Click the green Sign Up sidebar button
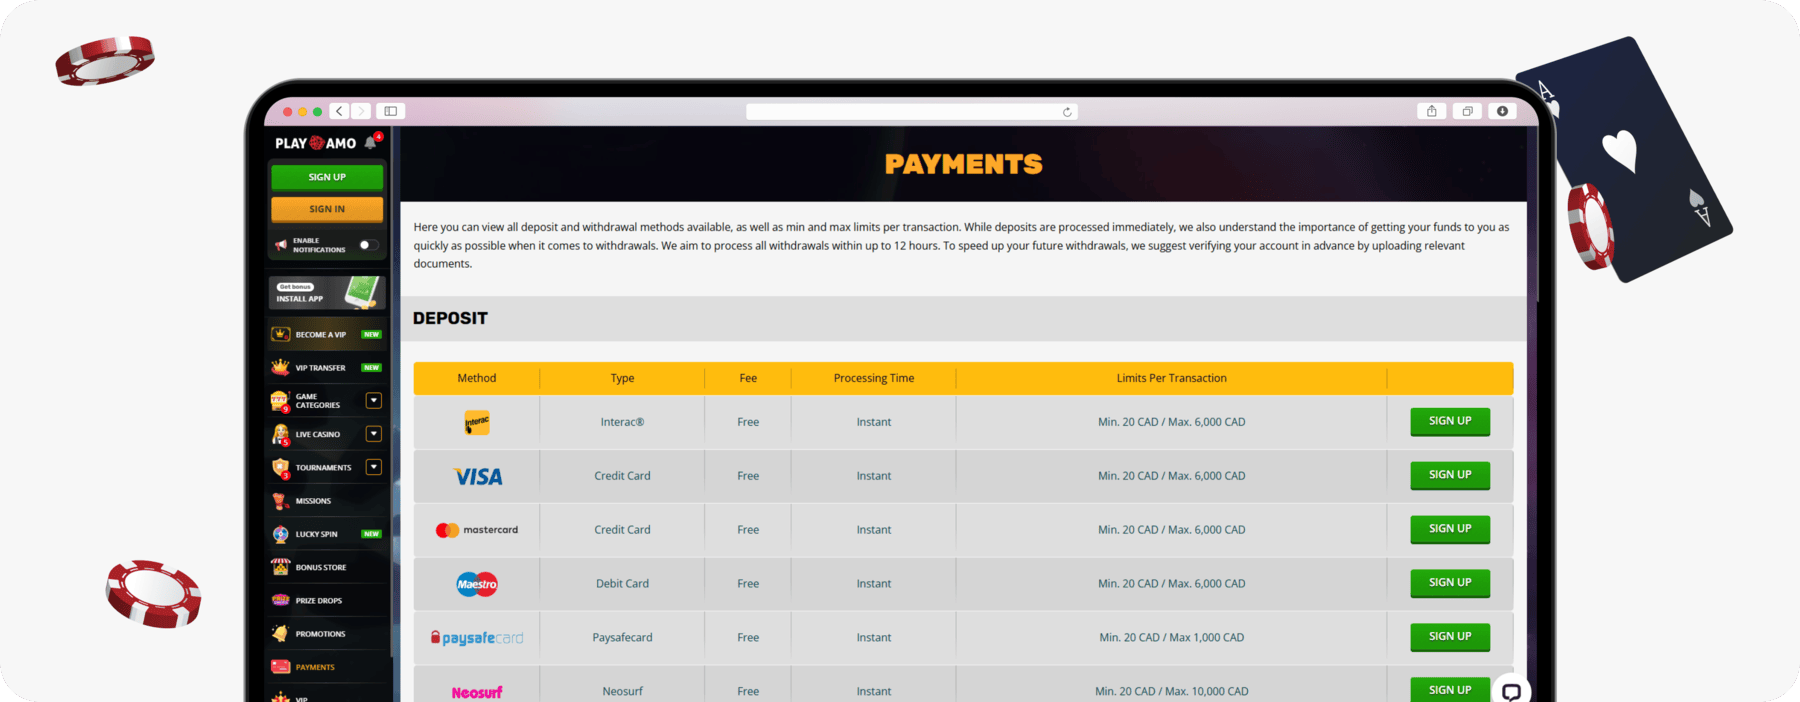Image resolution: width=1800 pixels, height=702 pixels. [327, 177]
